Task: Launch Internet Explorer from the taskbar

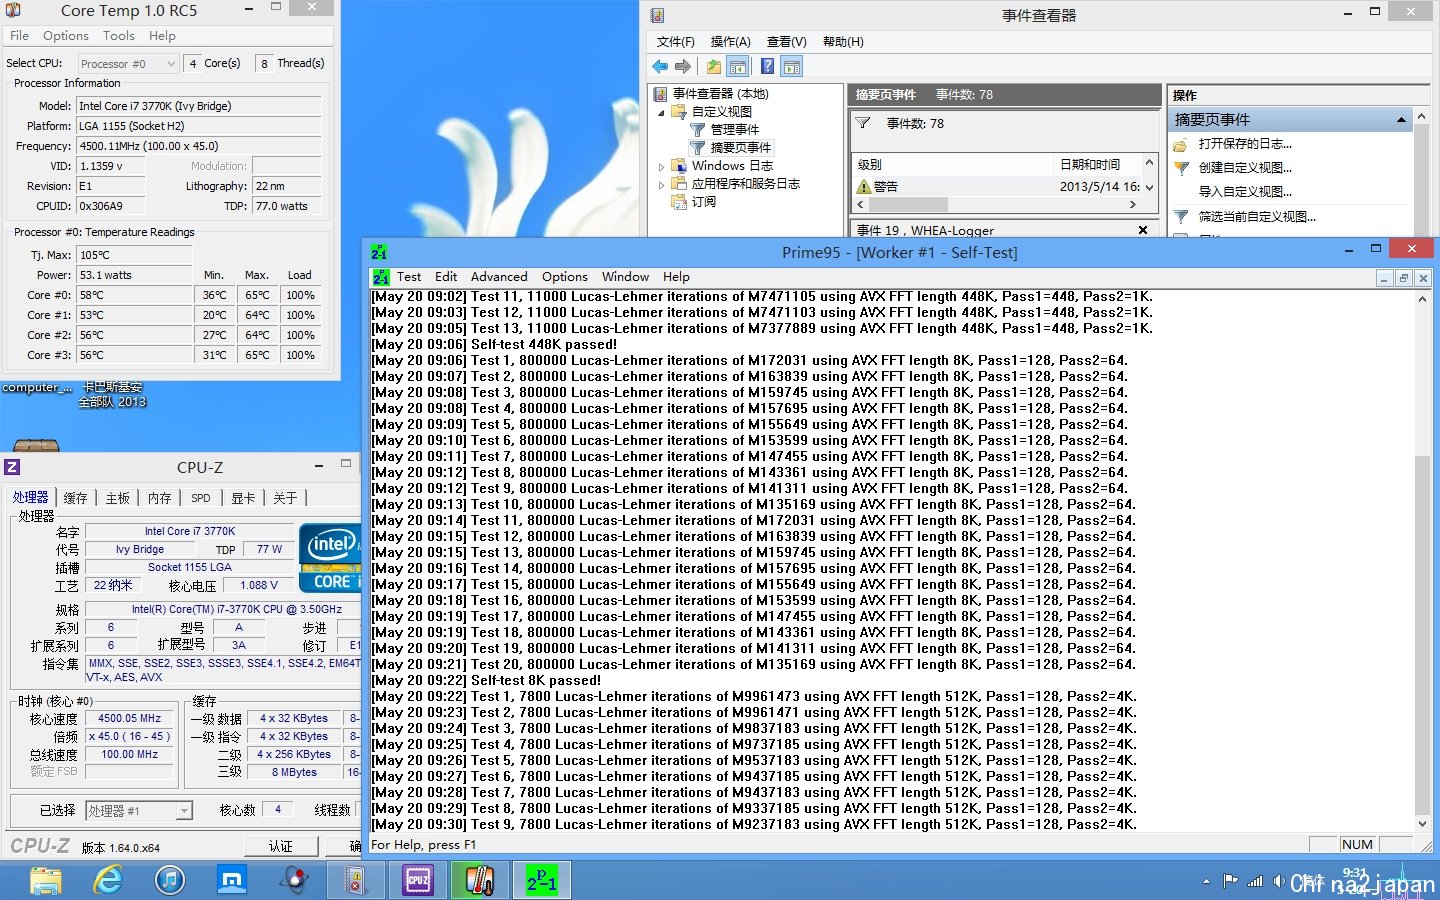Action: (108, 880)
